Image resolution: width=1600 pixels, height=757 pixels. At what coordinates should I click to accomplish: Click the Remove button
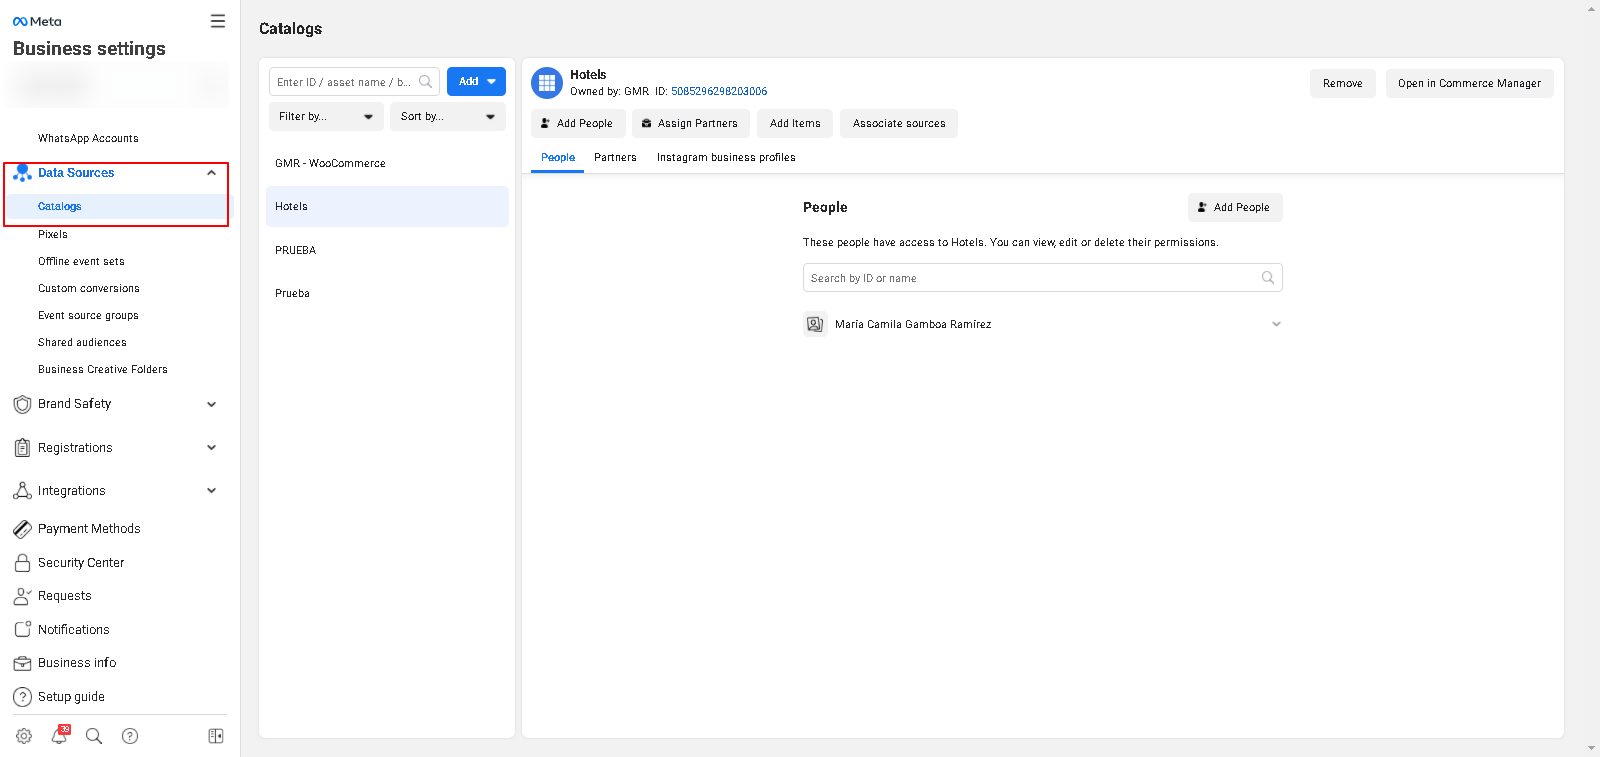pos(1343,84)
